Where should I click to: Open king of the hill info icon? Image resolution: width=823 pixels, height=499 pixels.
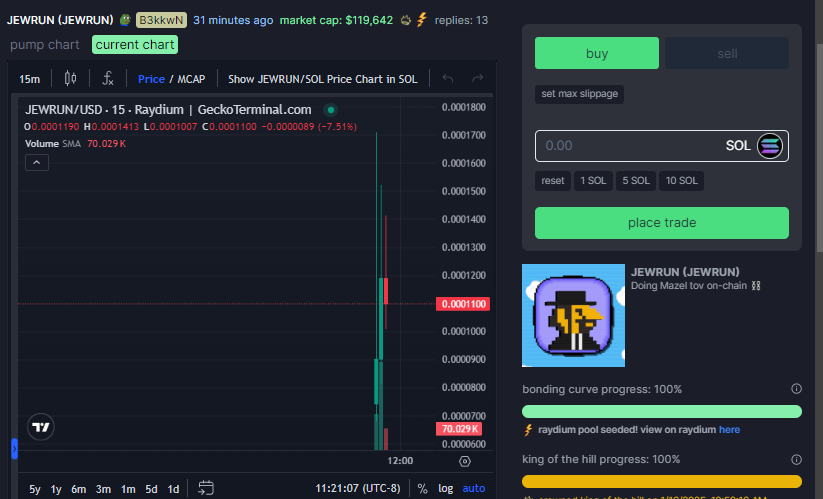796,460
